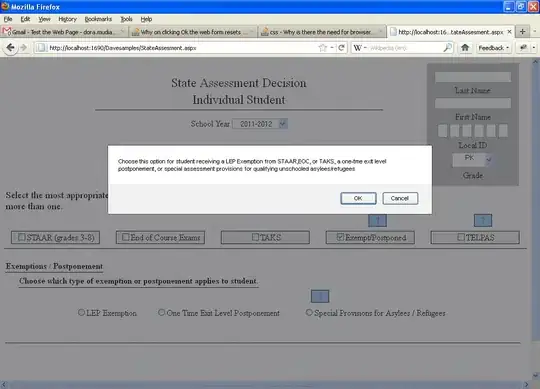The image size is (540, 389).
Task: Click the Firefox logo in title bar
Action: [x=5, y=6]
